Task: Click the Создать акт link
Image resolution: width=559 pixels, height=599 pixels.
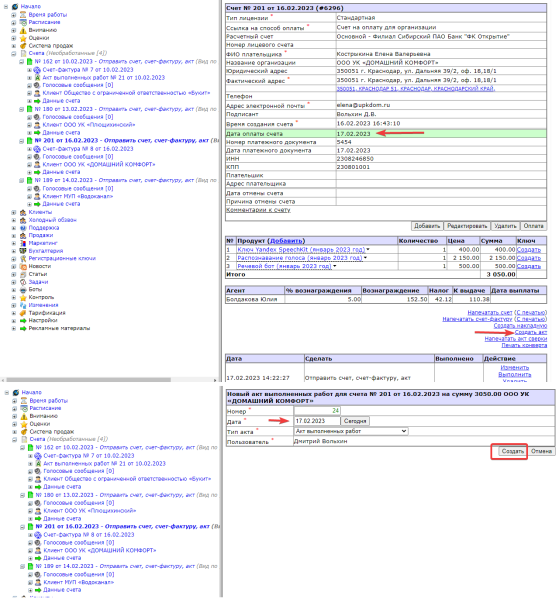Action: [x=531, y=332]
